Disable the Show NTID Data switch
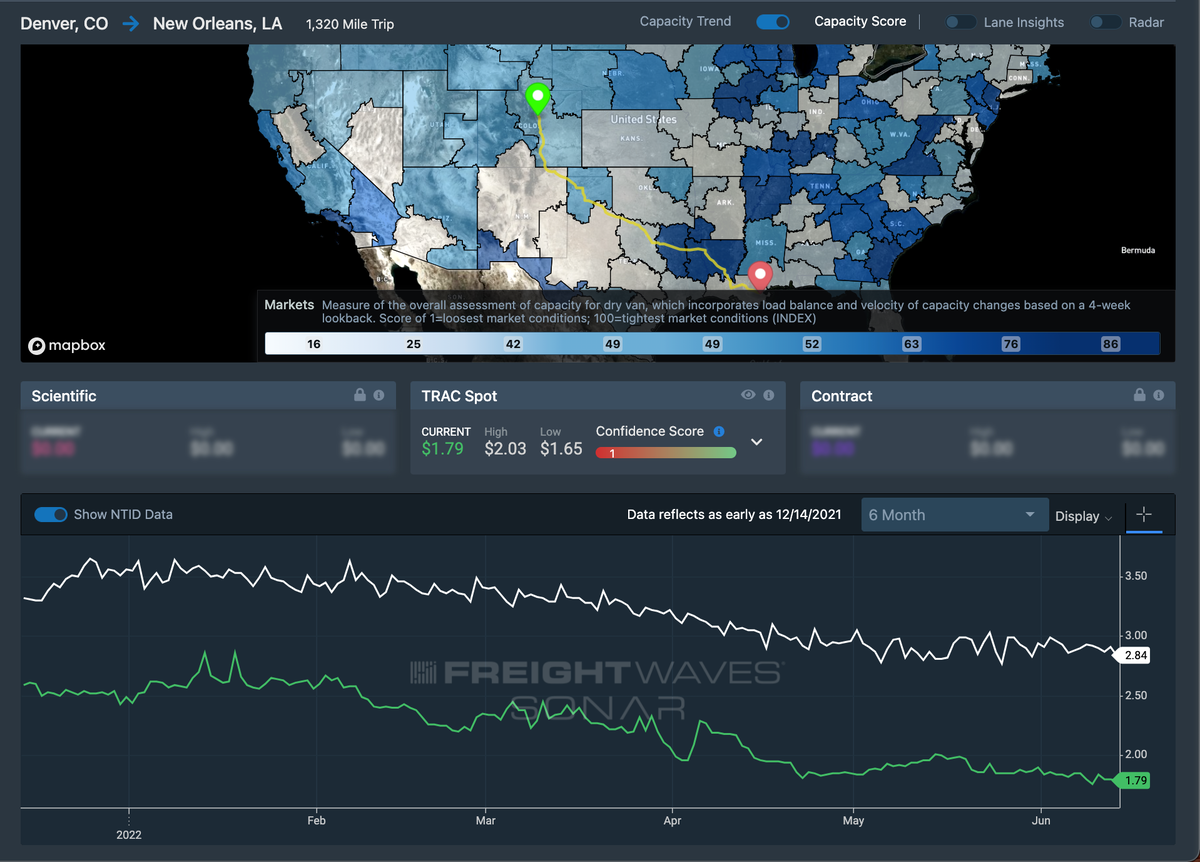This screenshot has width=1200, height=862. tap(51, 514)
